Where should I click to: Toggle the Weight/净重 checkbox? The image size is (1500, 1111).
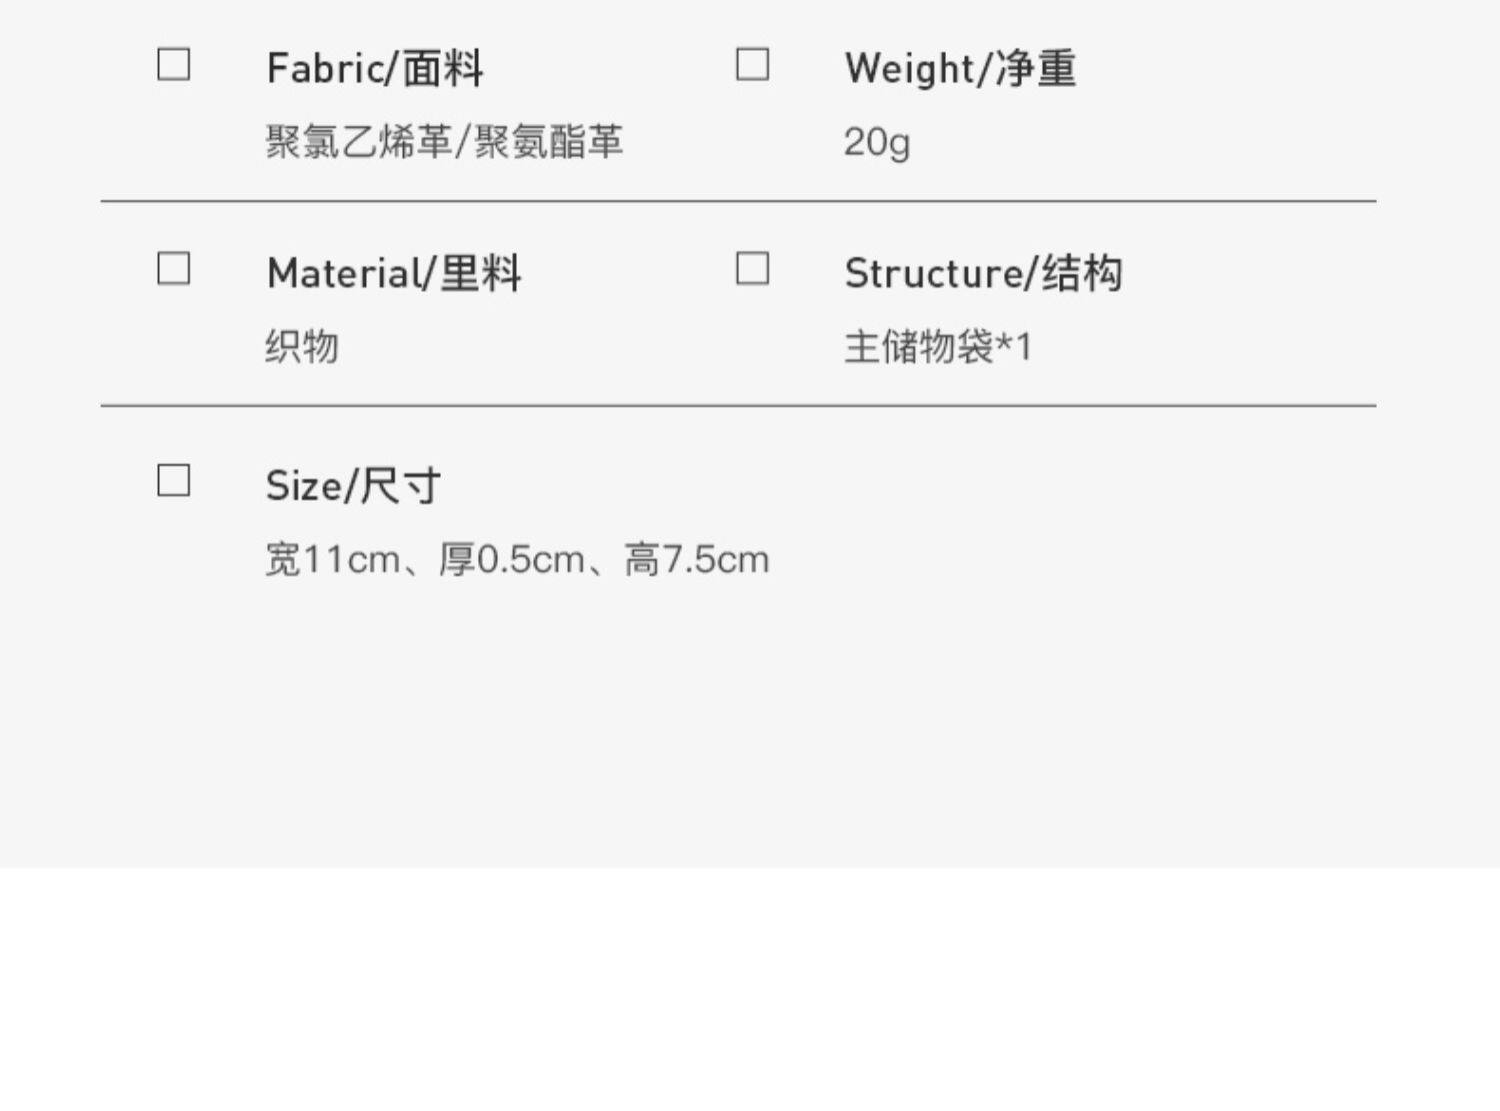[752, 65]
